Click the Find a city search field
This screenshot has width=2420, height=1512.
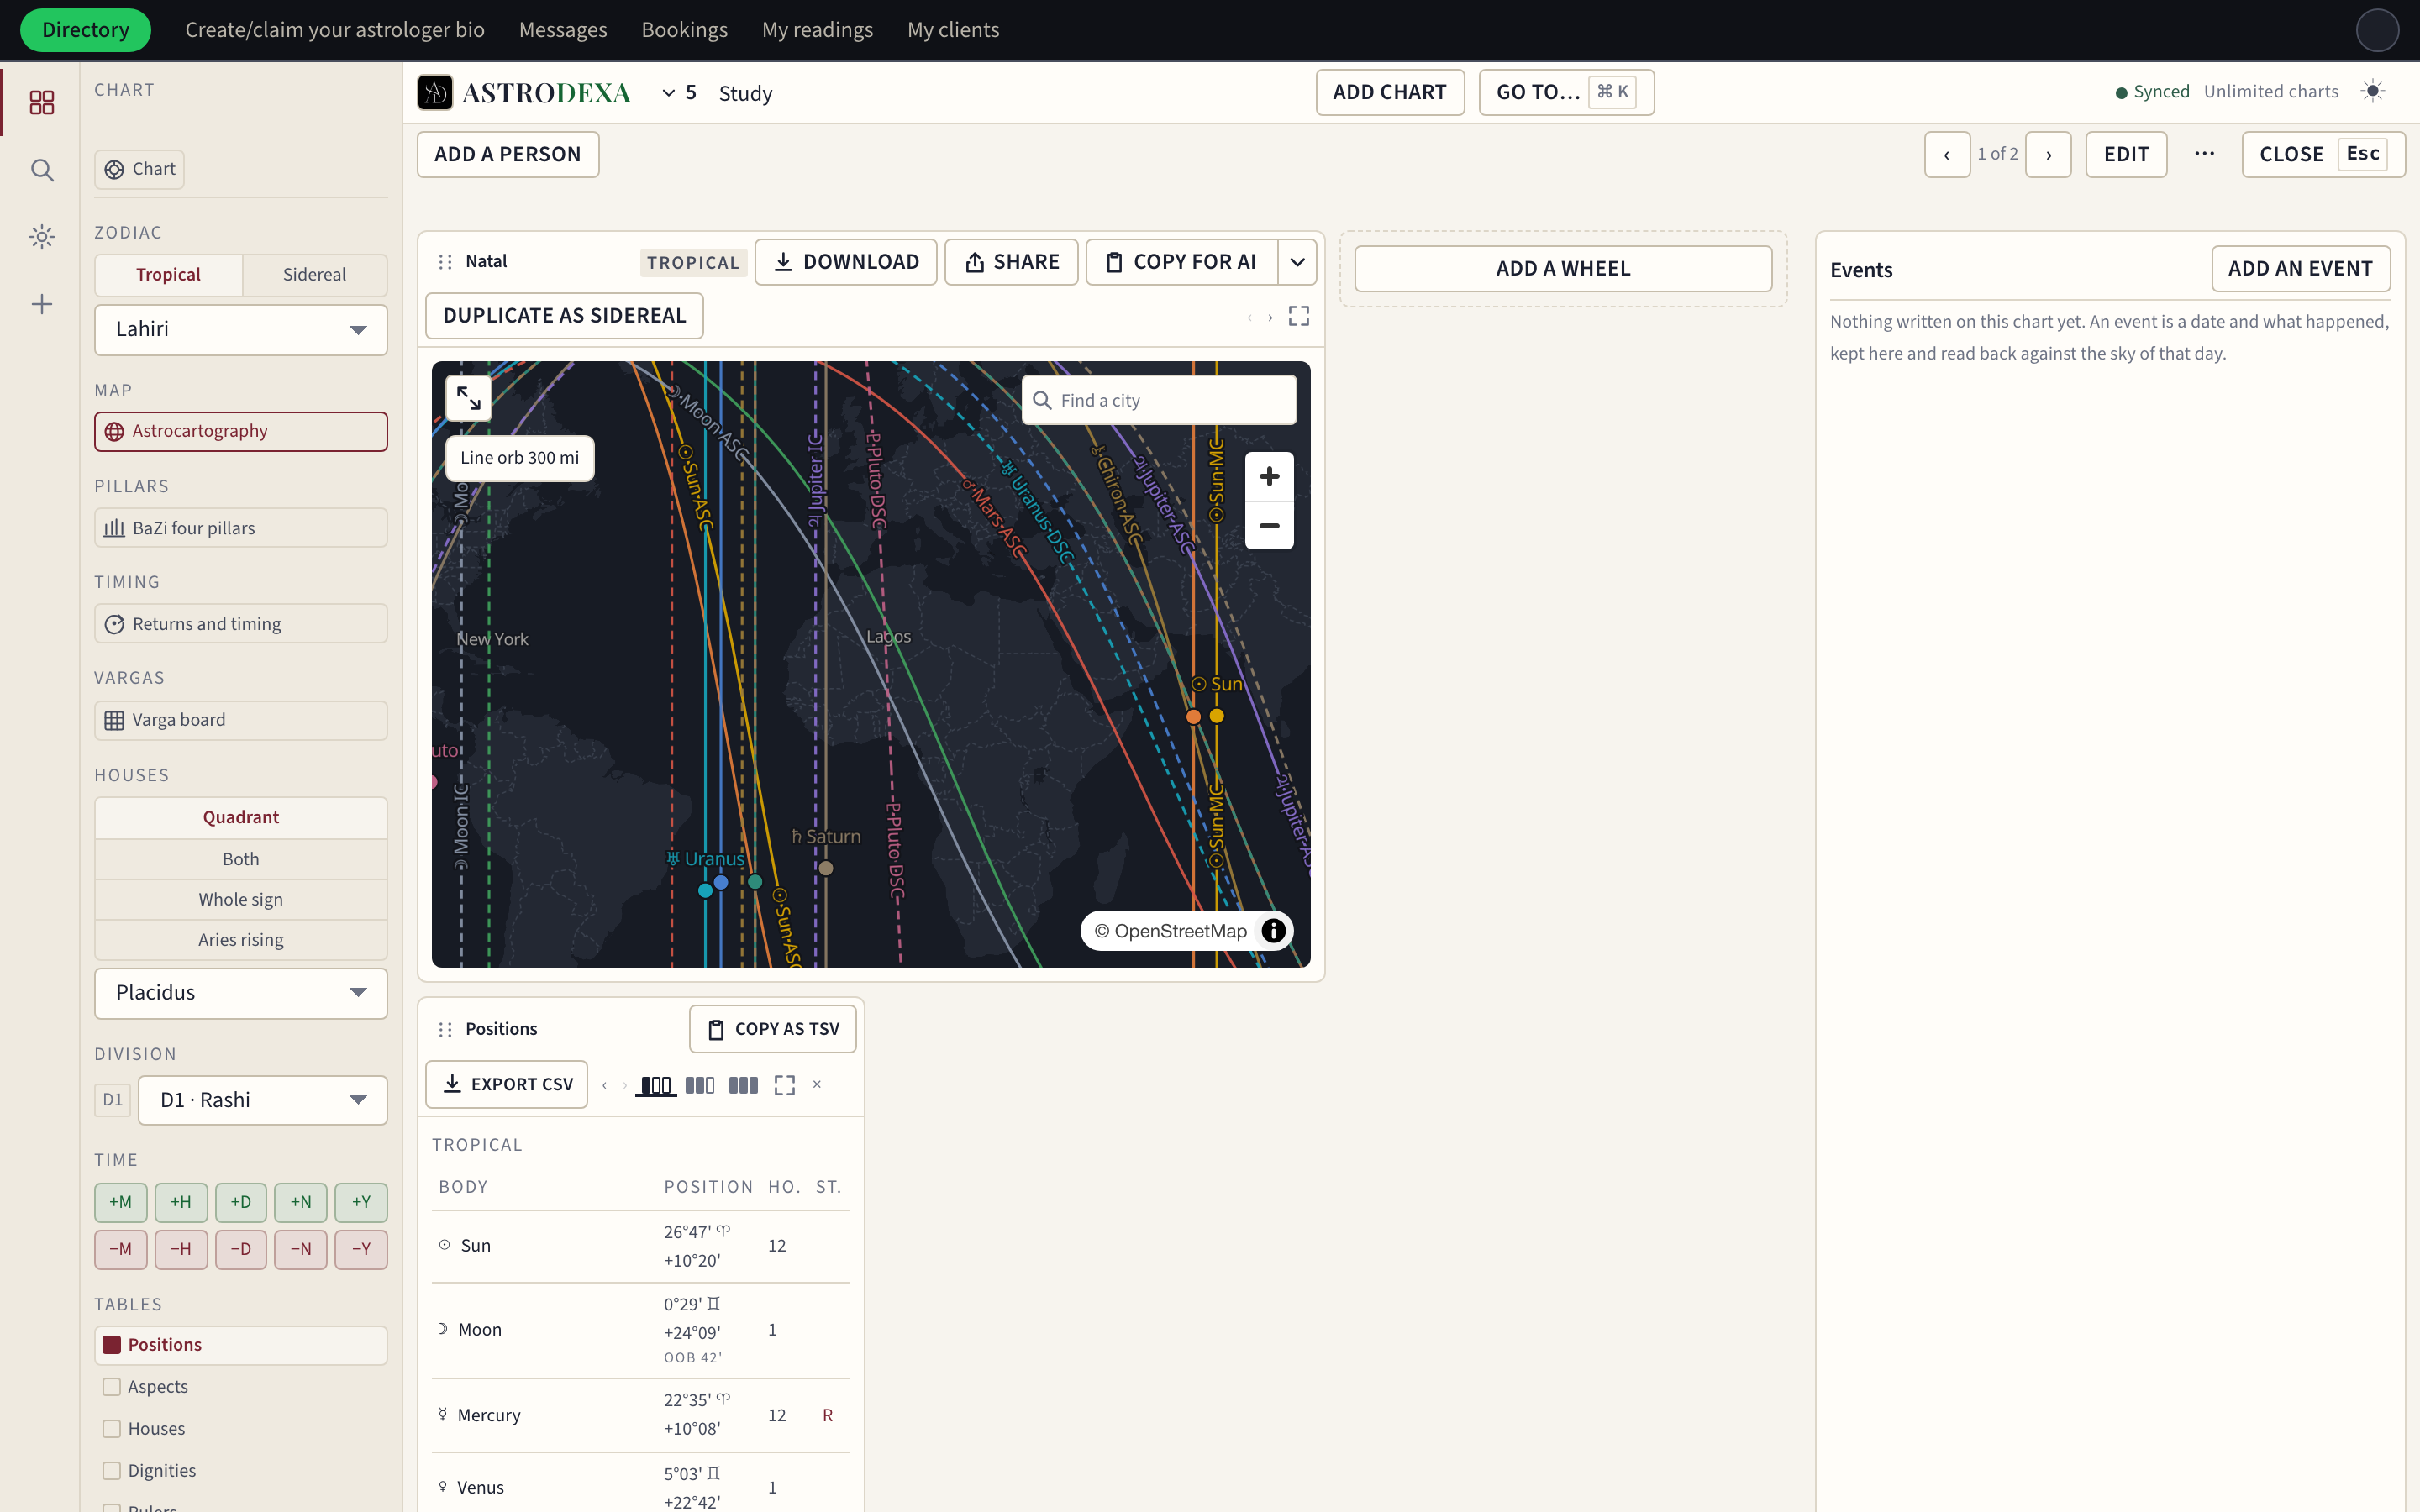point(1159,400)
